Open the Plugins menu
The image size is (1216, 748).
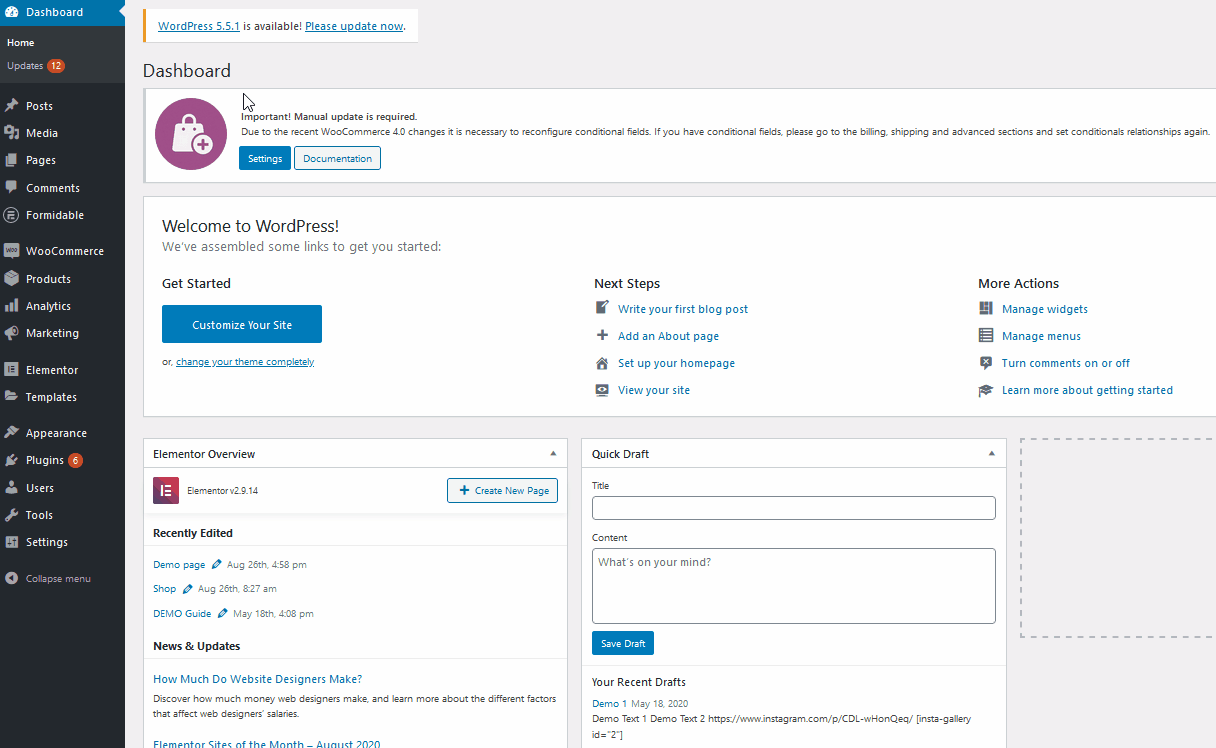[x=45, y=460]
